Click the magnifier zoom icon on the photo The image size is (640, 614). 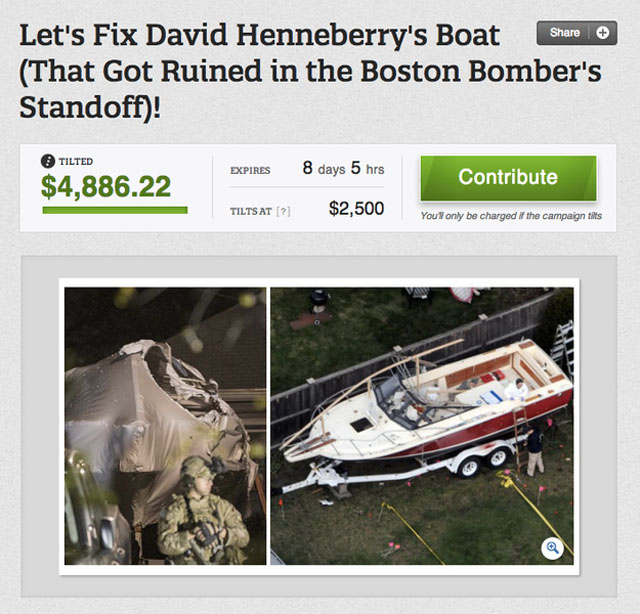(552, 548)
